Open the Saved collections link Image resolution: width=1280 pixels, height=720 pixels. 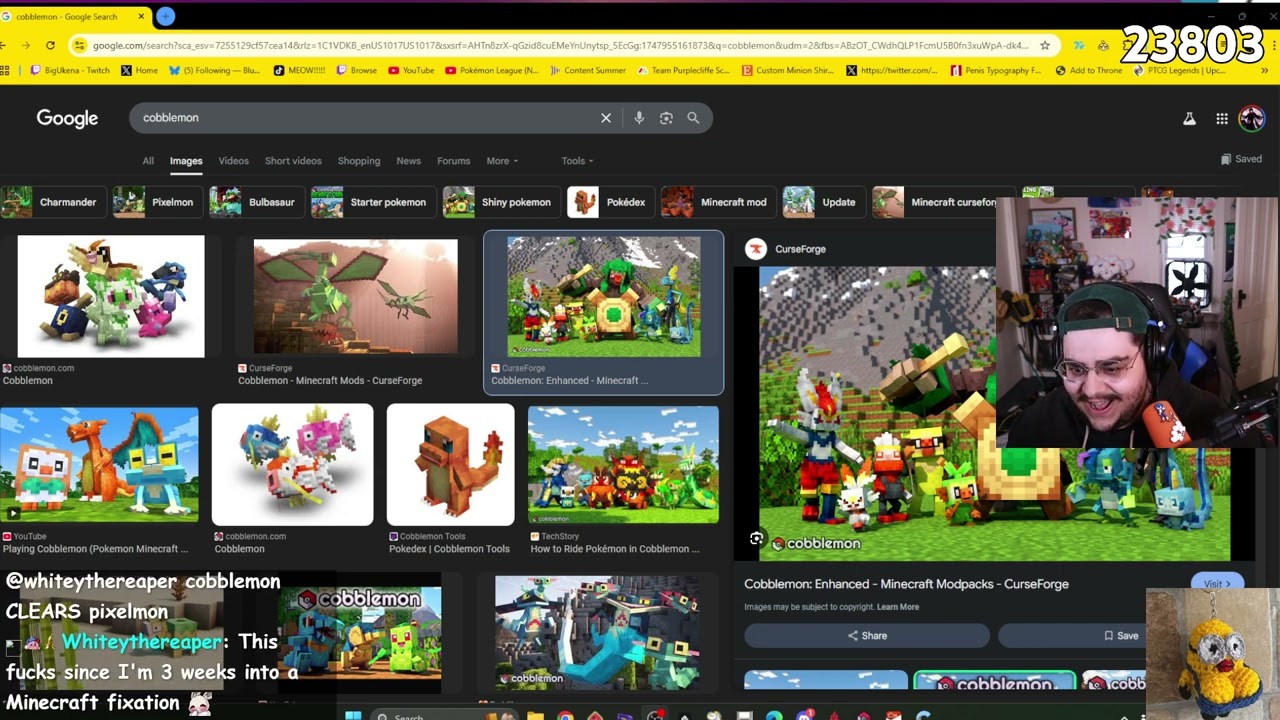pyautogui.click(x=1241, y=159)
